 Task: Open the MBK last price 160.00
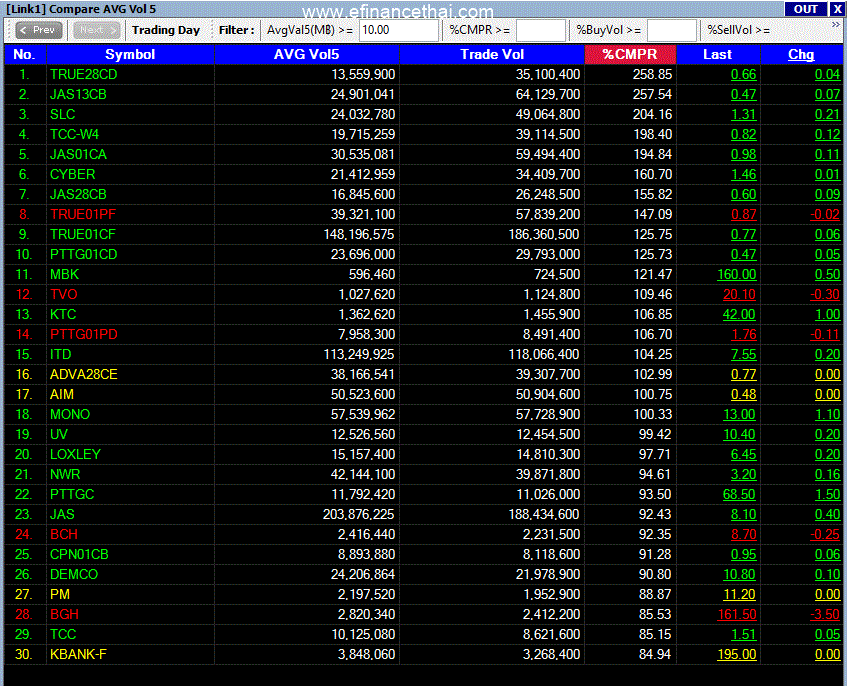click(737, 274)
